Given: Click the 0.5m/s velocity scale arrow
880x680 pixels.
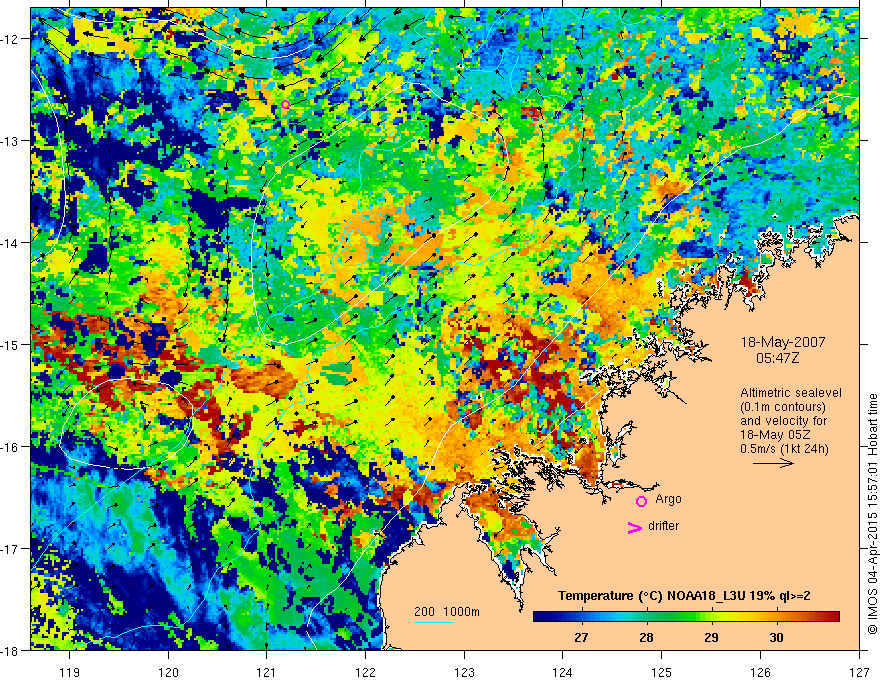Looking at the screenshot, I should click(x=773, y=463).
